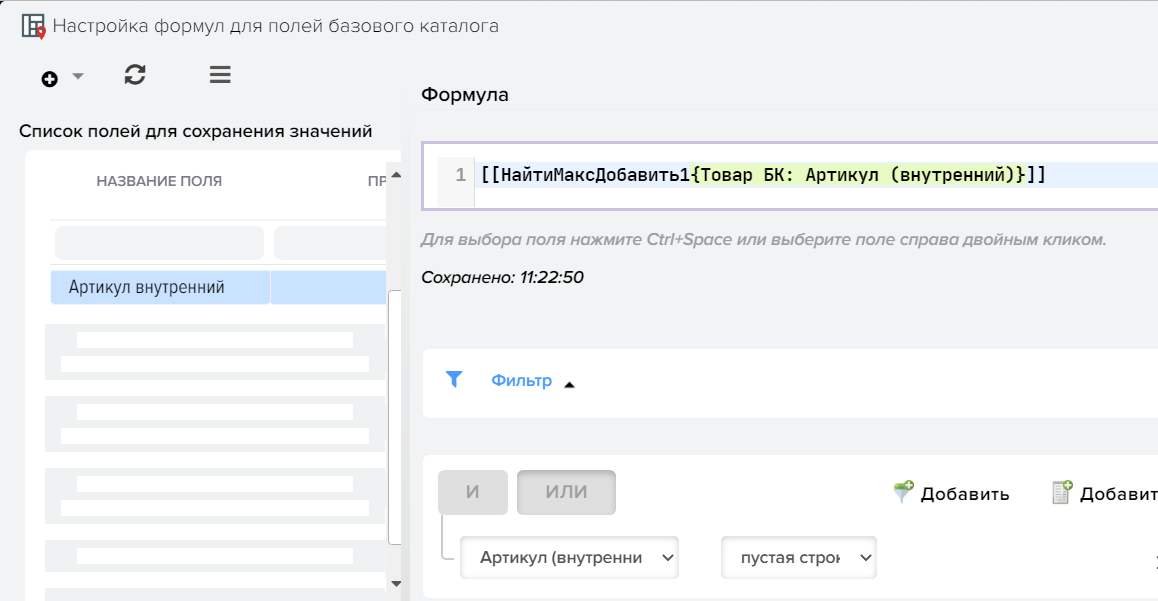Image resolution: width=1158 pixels, height=601 pixels.
Task: Open the dropdown arrow beside the plus icon
Action: pos(78,77)
